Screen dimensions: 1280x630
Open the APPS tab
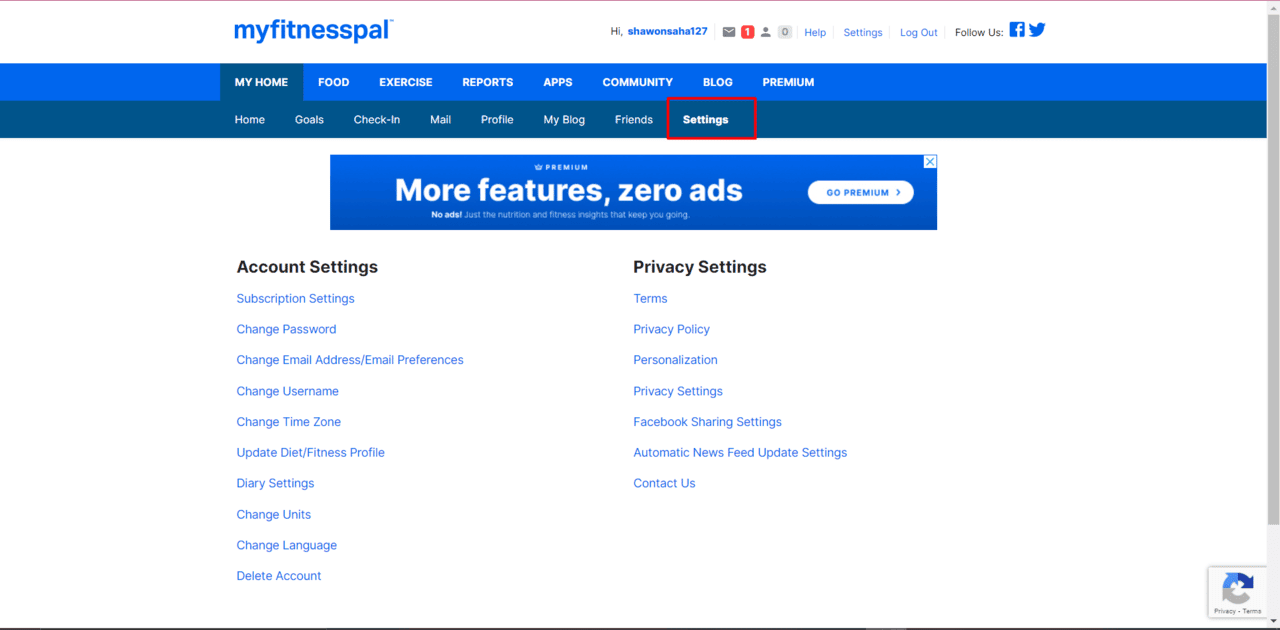pyautogui.click(x=558, y=82)
